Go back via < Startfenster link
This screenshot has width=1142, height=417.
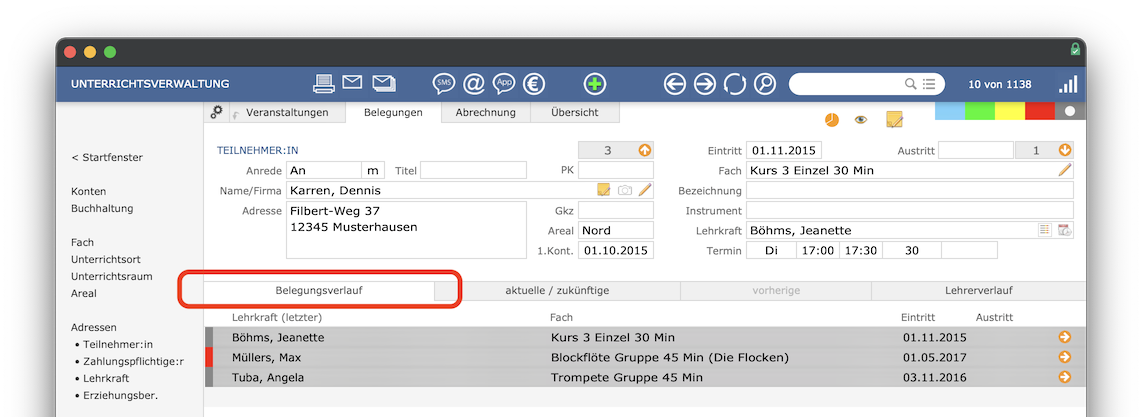point(107,157)
